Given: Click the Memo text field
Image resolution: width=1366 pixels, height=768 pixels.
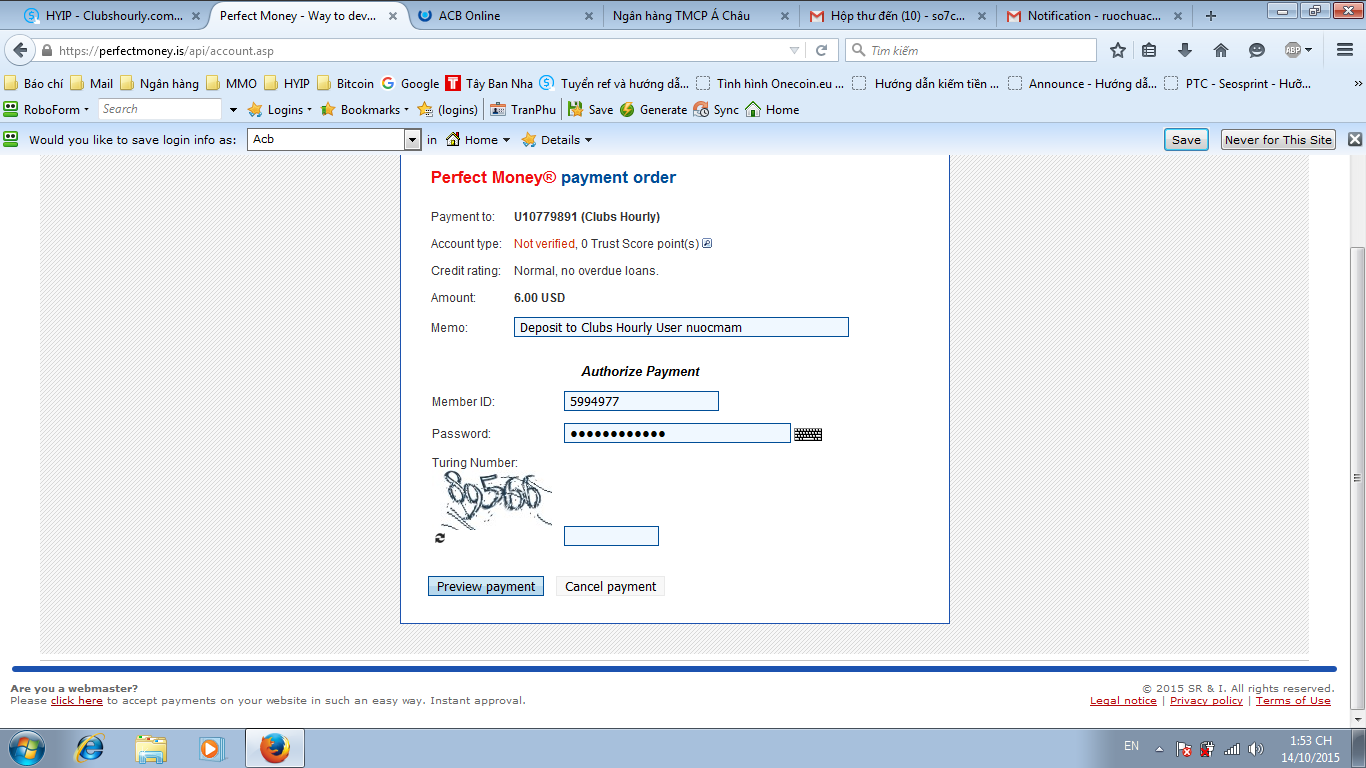Looking at the screenshot, I should 681,327.
